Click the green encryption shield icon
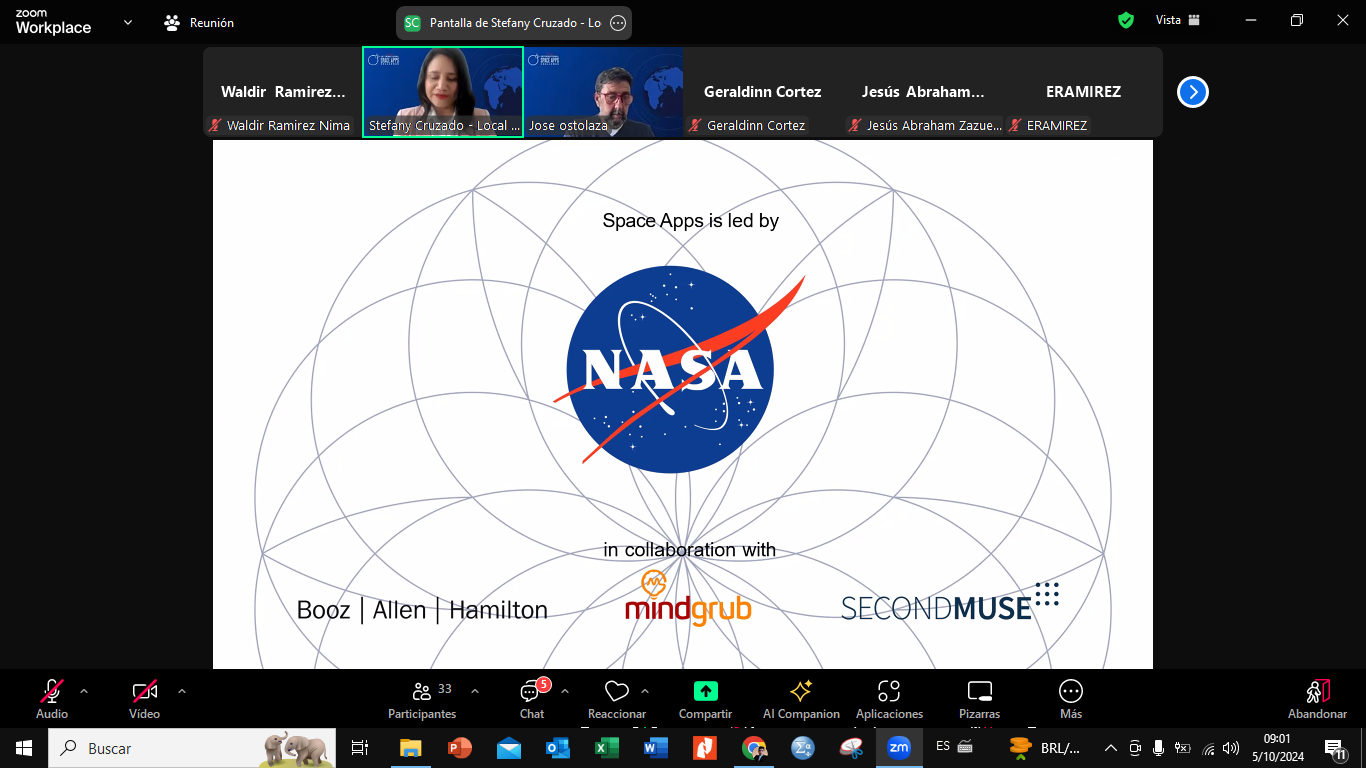Image resolution: width=1366 pixels, height=768 pixels. pos(1126,20)
